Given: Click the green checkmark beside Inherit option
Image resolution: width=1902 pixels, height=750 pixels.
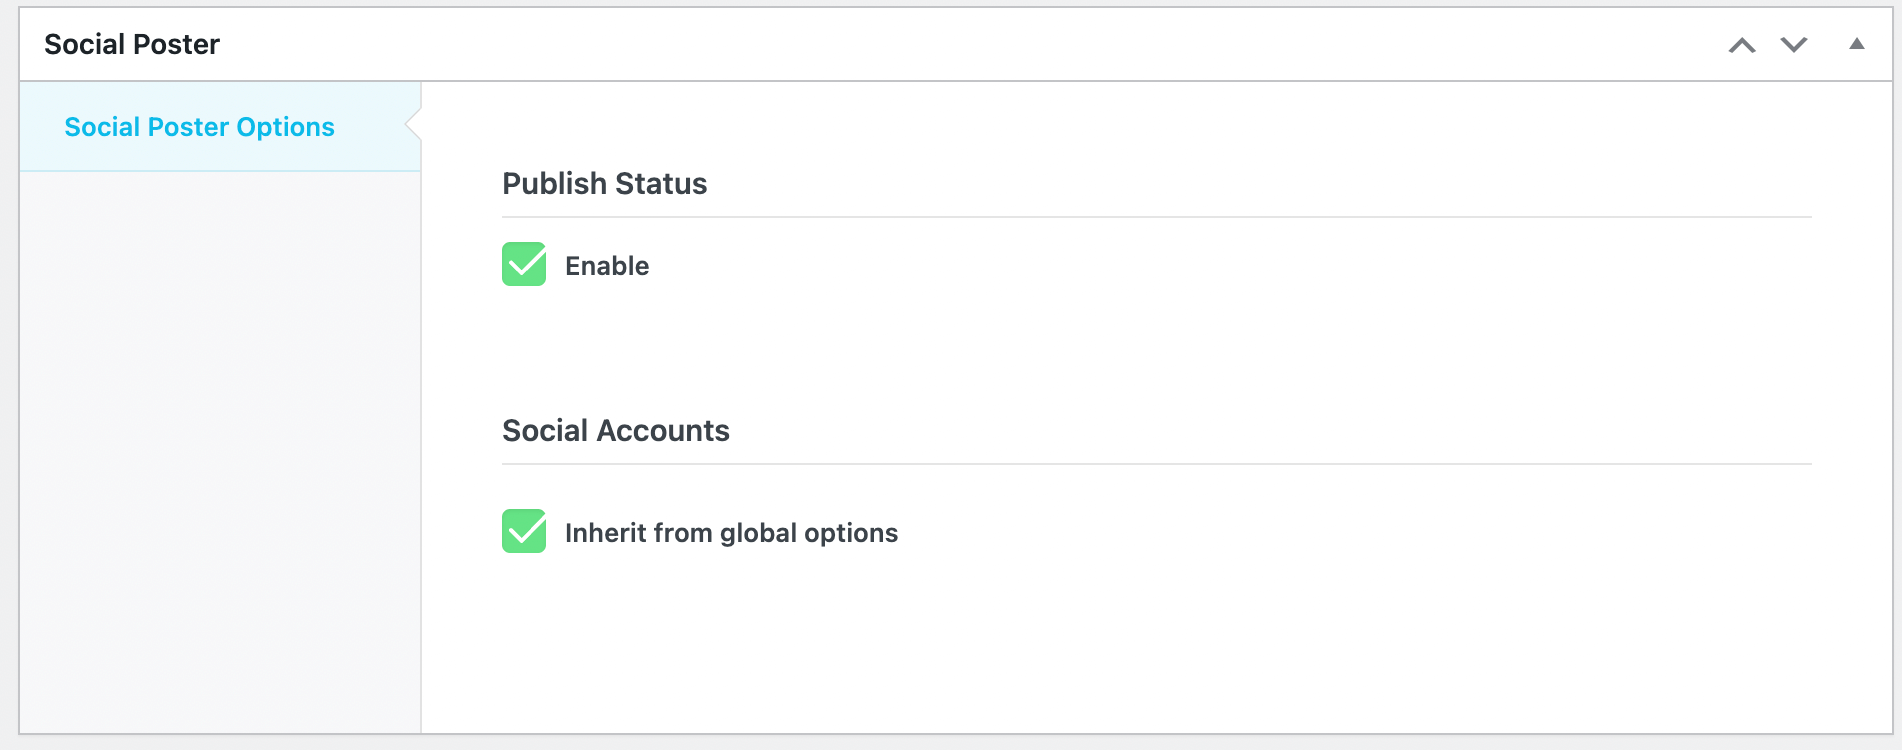Looking at the screenshot, I should [x=524, y=531].
